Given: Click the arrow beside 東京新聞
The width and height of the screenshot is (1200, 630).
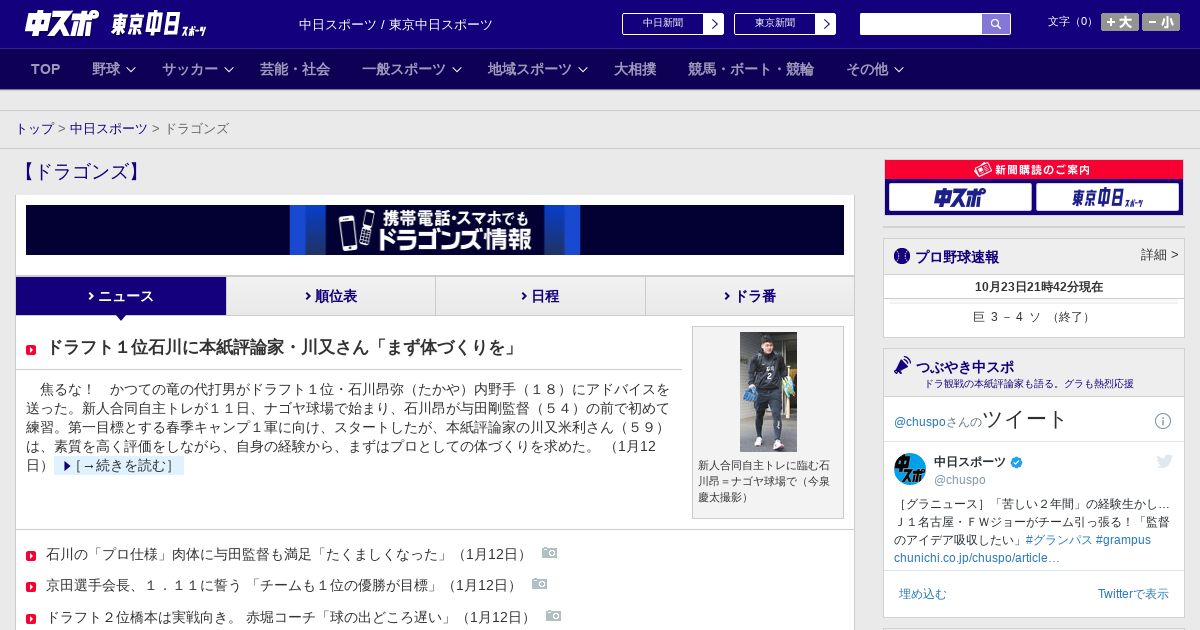Looking at the screenshot, I should click(825, 24).
